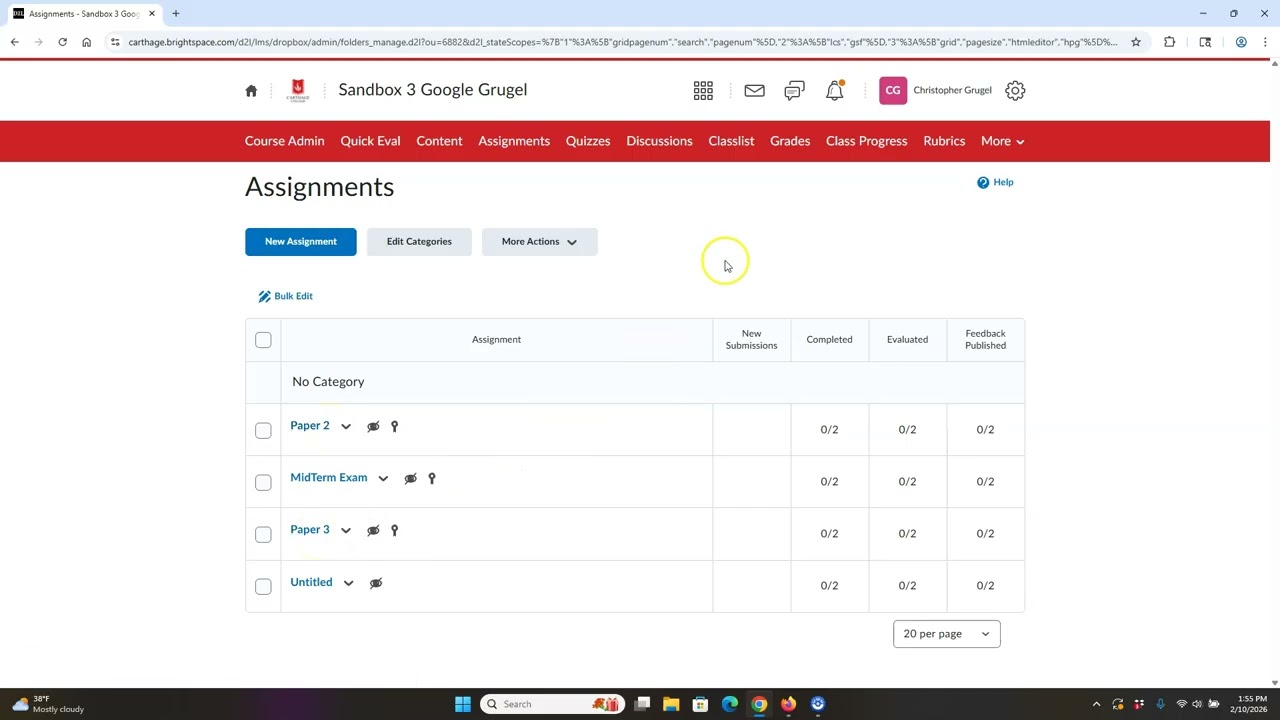The image size is (1280, 720).
Task: Change the 20 per page selector
Action: pyautogui.click(x=946, y=634)
